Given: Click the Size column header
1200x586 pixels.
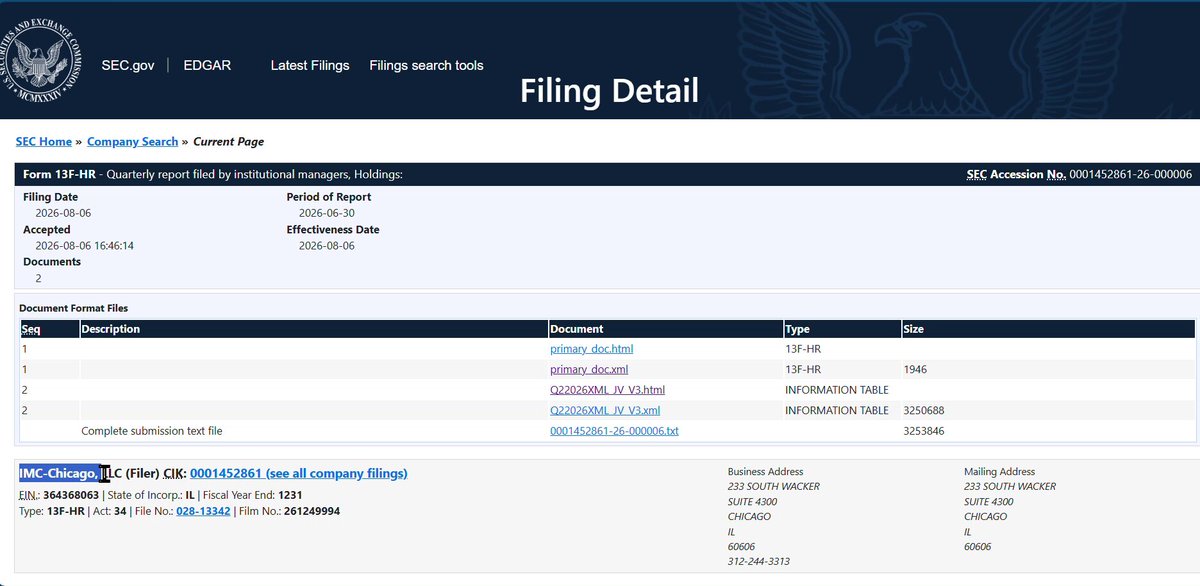Looking at the screenshot, I should coord(914,328).
